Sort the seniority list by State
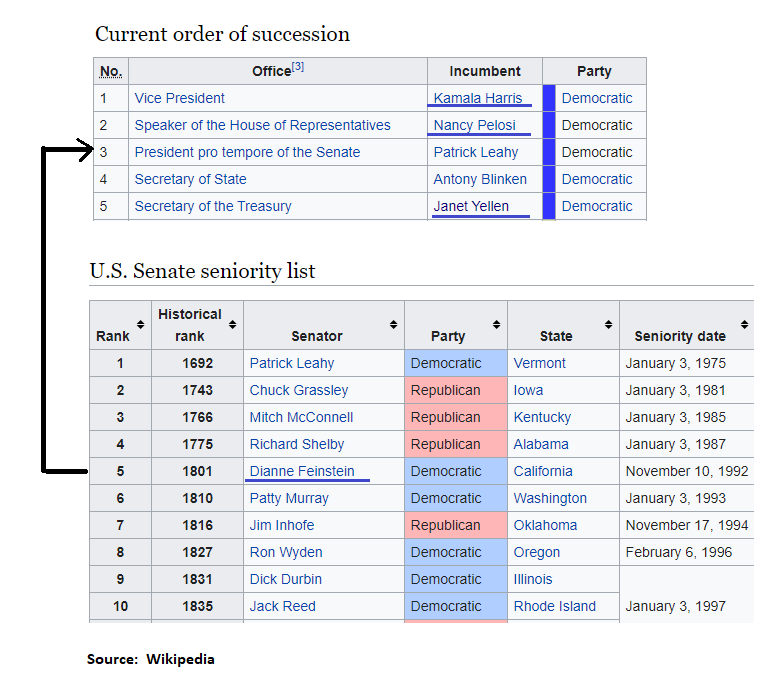770x691 pixels. pyautogui.click(x=609, y=325)
